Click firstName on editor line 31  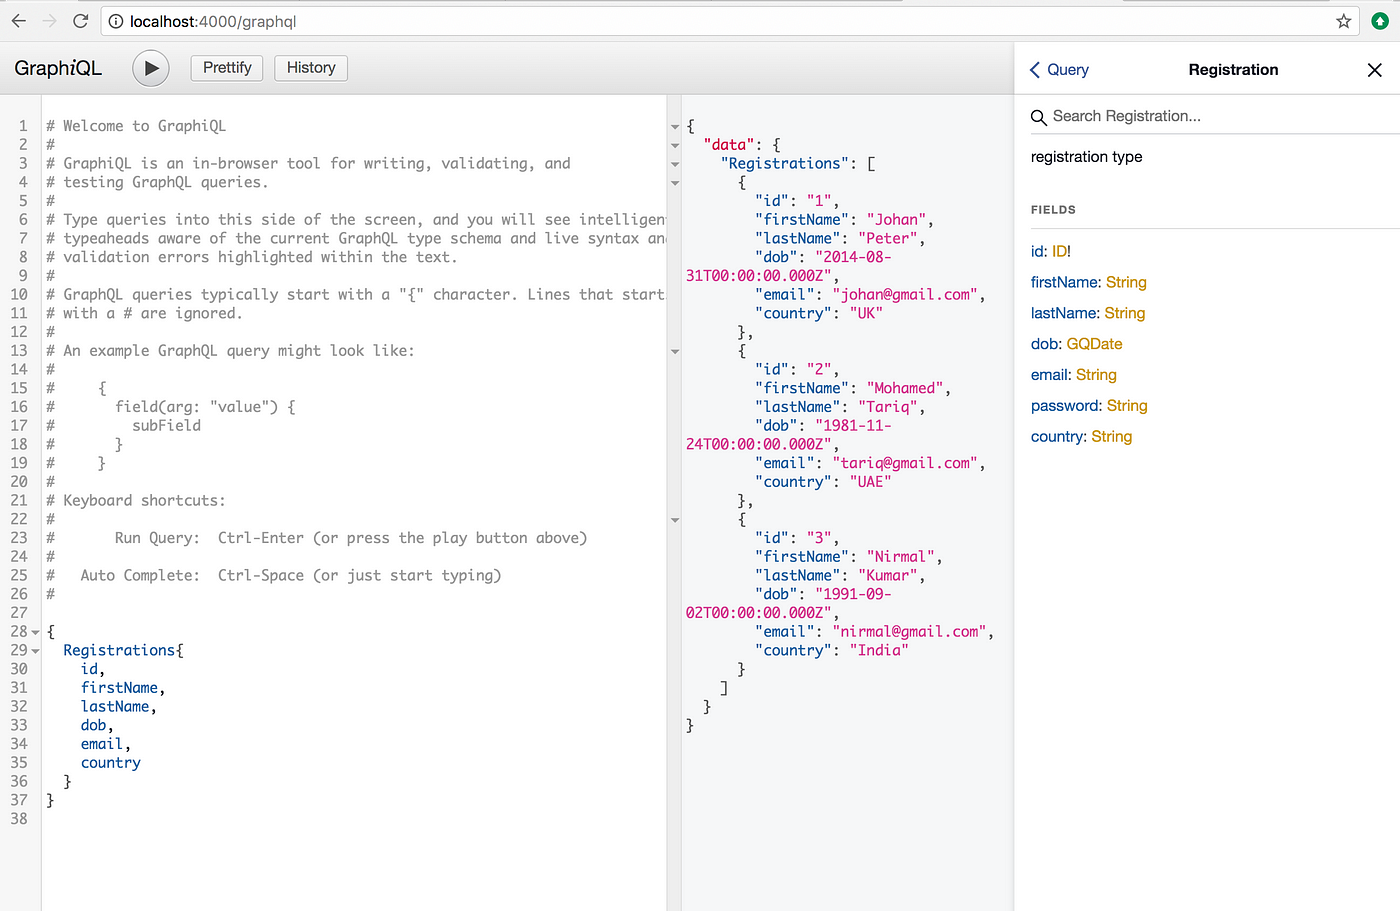click(x=119, y=688)
